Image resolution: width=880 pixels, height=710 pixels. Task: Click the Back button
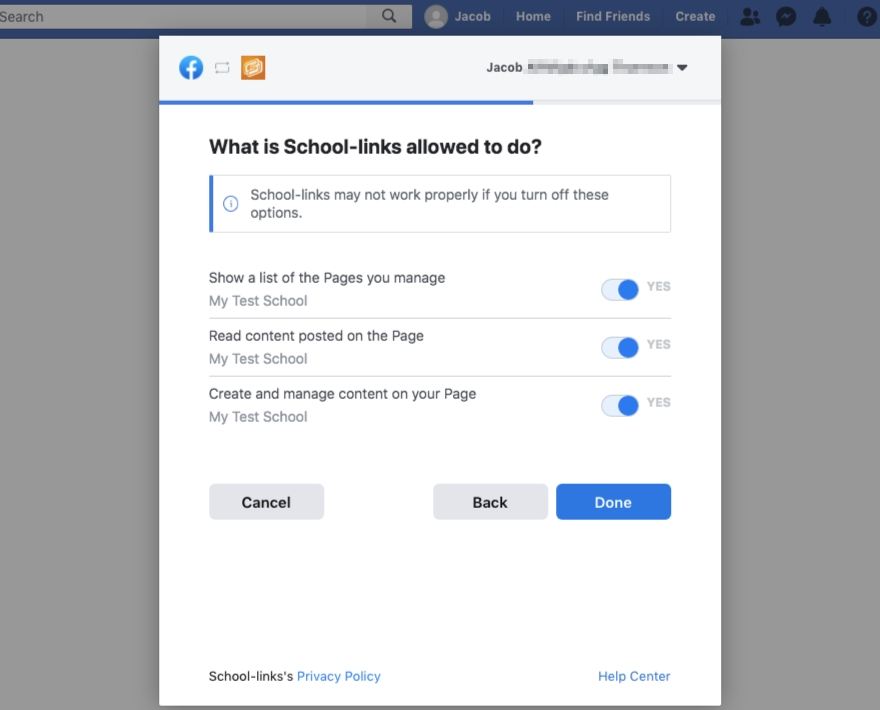click(x=490, y=502)
